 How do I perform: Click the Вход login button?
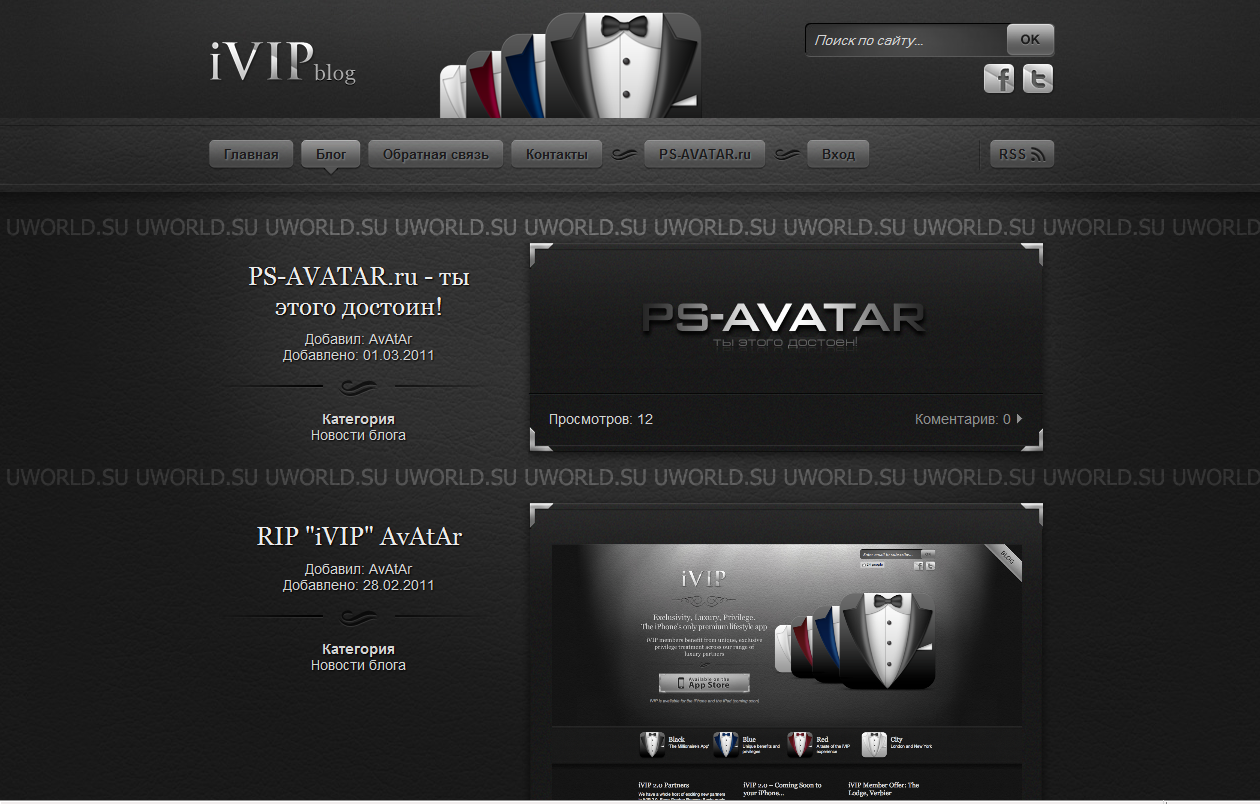[838, 154]
